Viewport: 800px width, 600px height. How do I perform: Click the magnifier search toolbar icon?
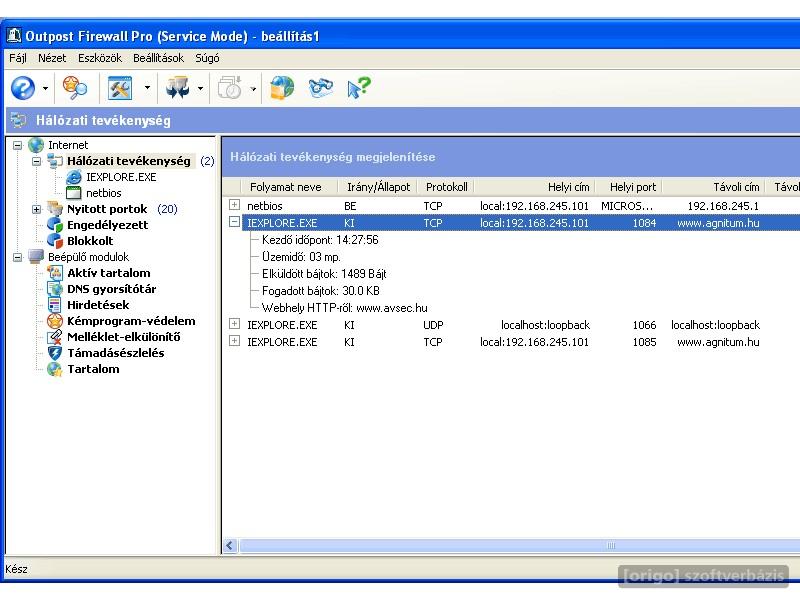(x=74, y=88)
